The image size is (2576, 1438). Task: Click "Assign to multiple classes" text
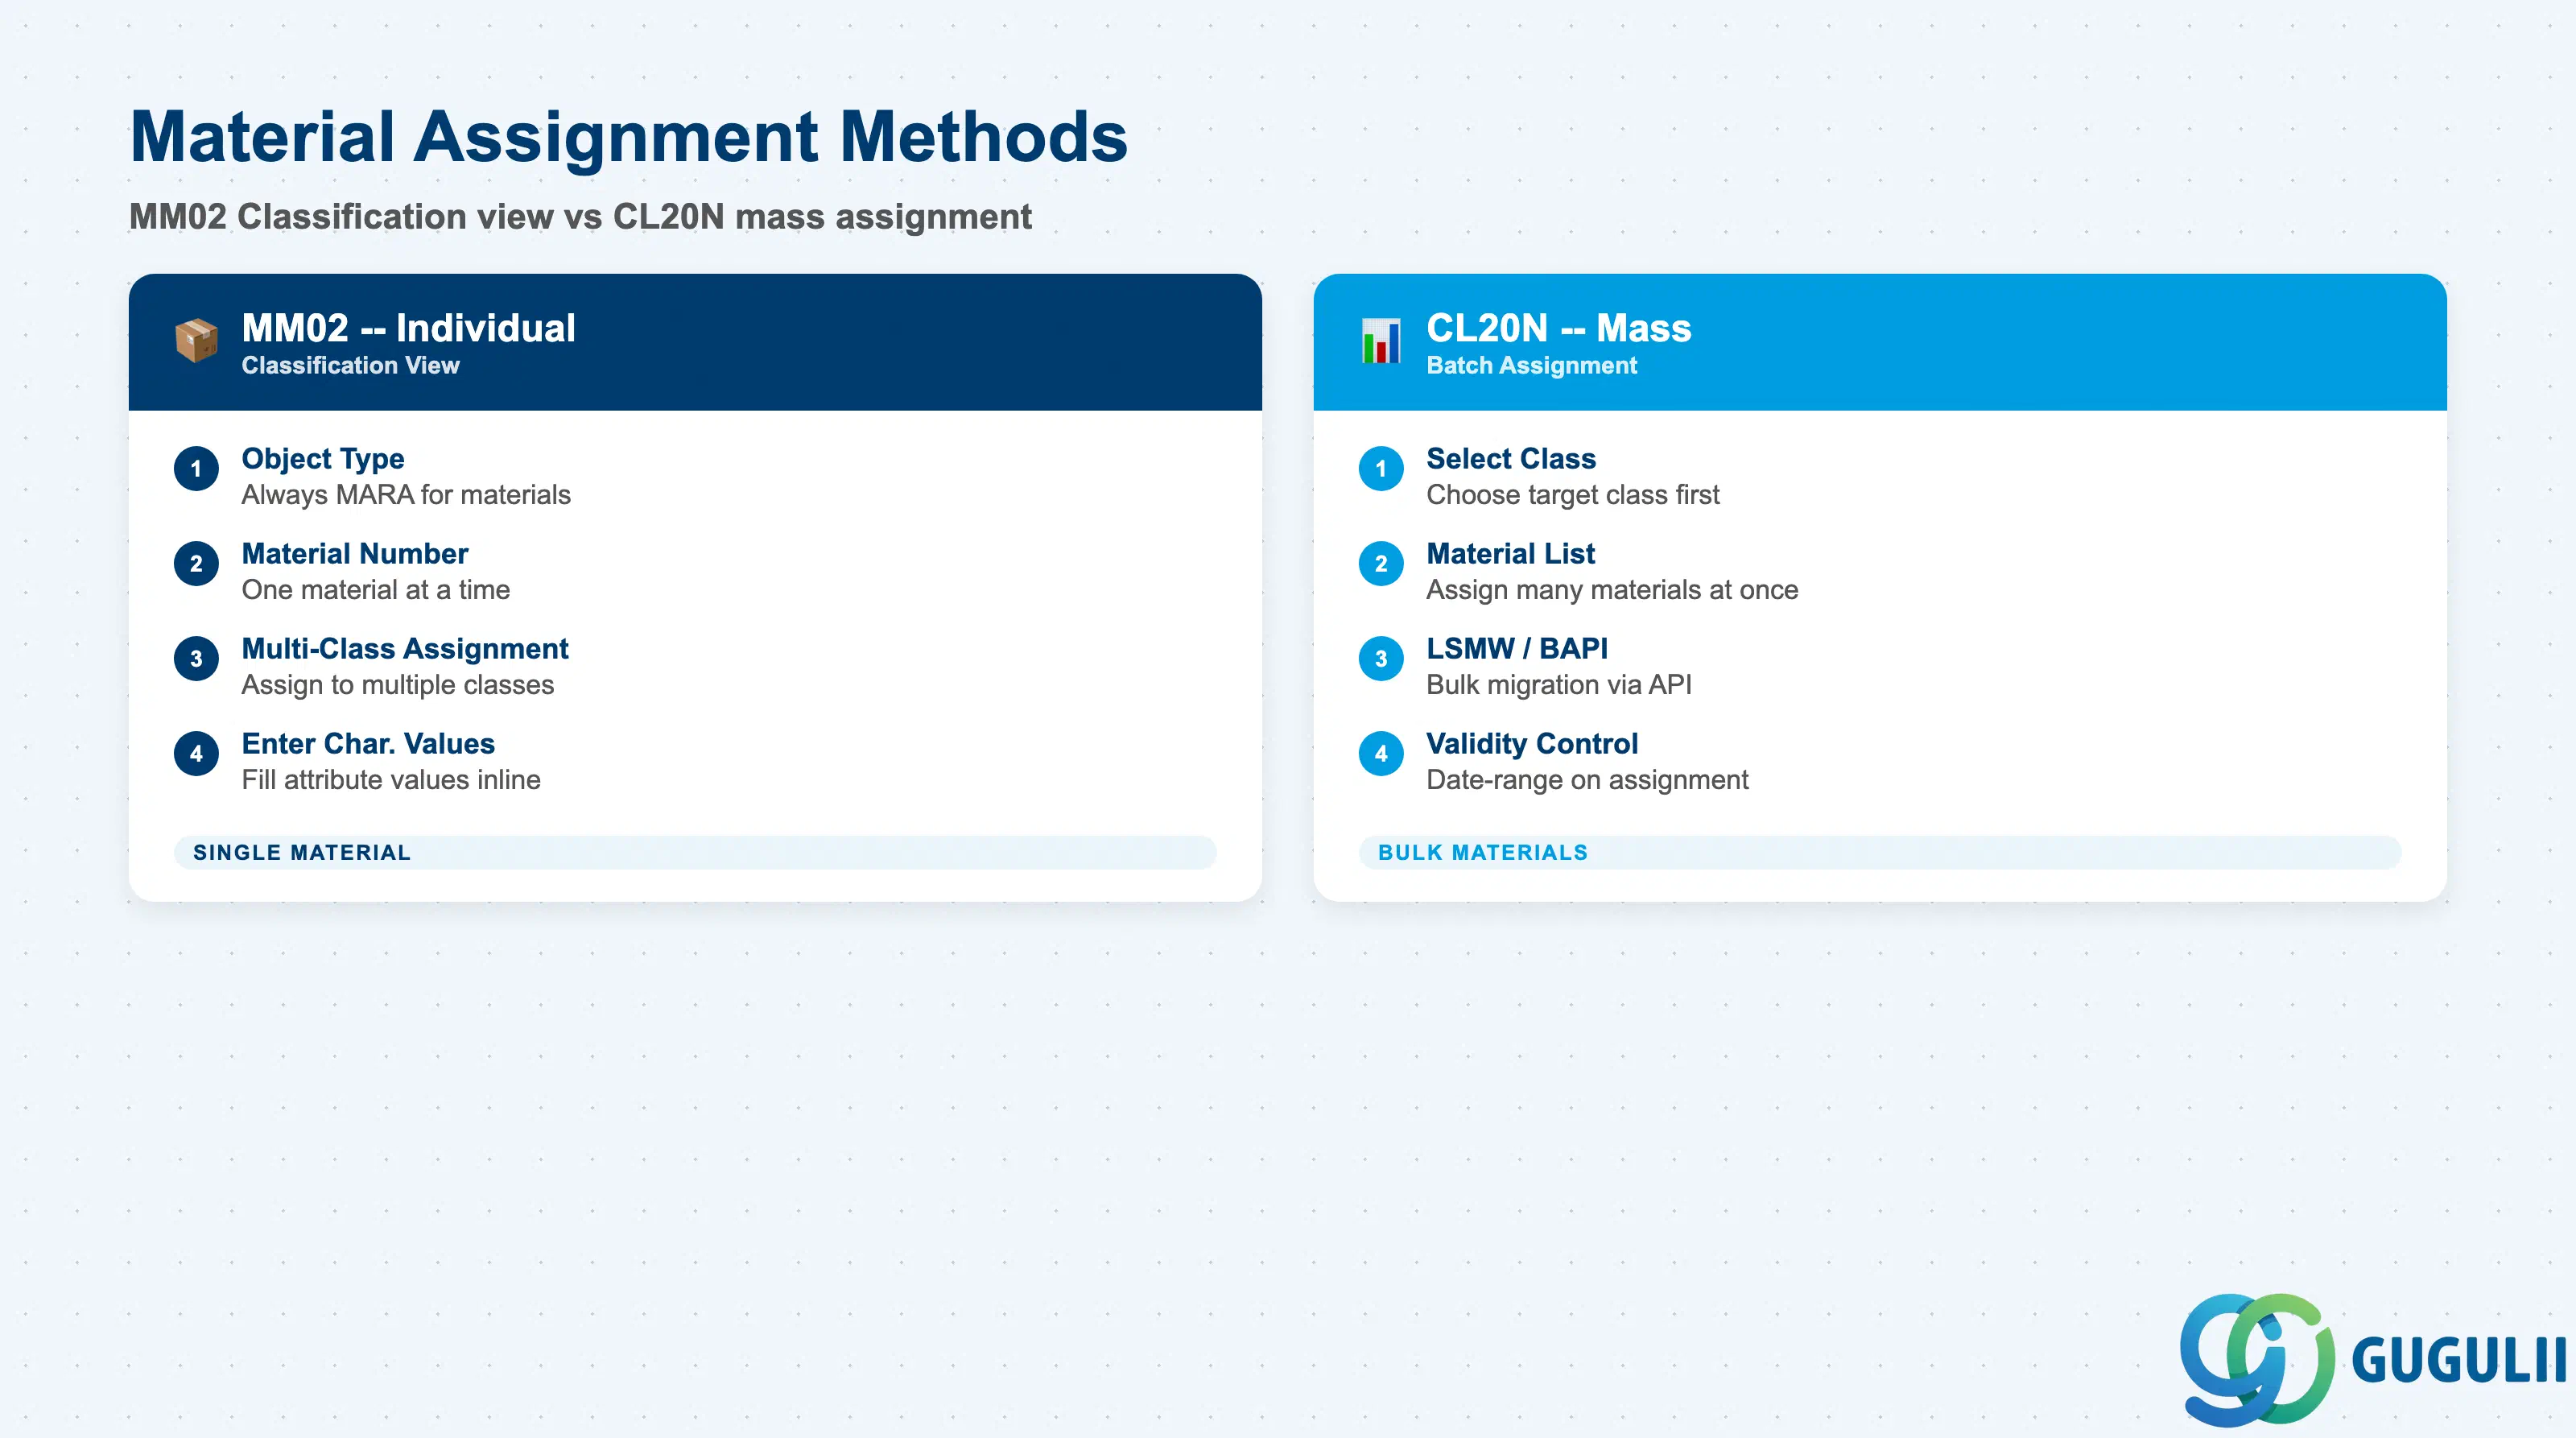click(397, 685)
